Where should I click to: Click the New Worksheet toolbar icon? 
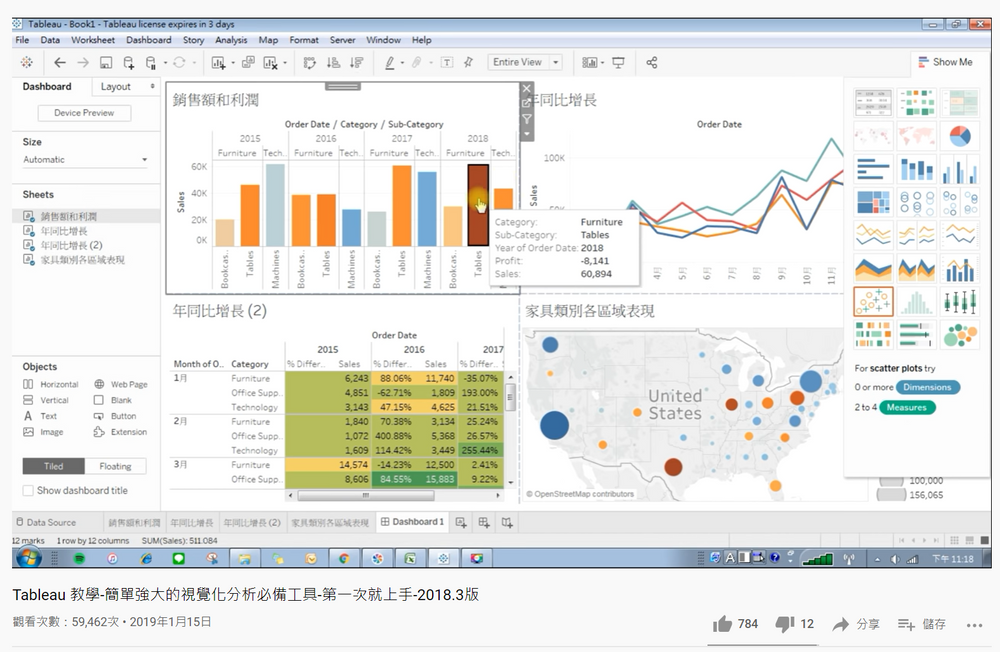[x=220, y=62]
